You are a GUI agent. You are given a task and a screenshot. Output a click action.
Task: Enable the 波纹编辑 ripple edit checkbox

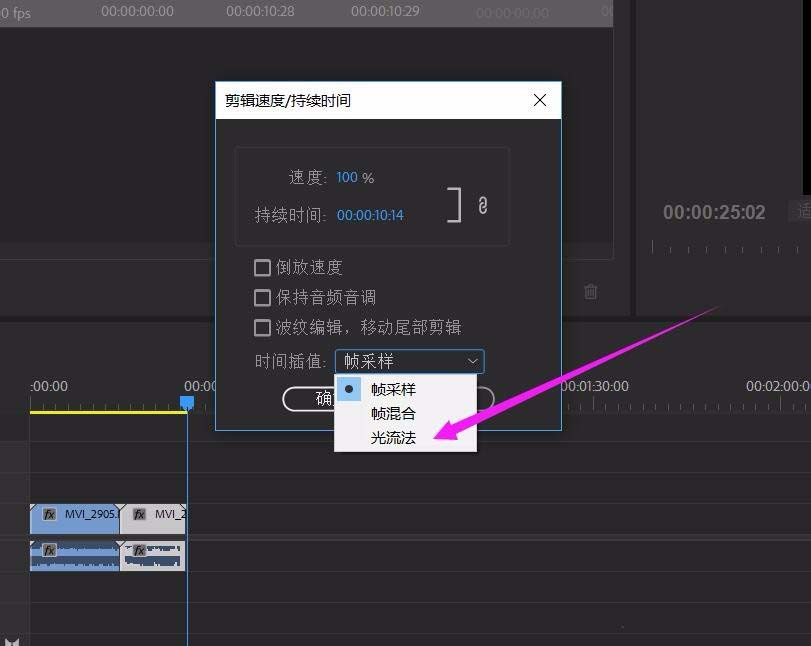tap(261, 327)
